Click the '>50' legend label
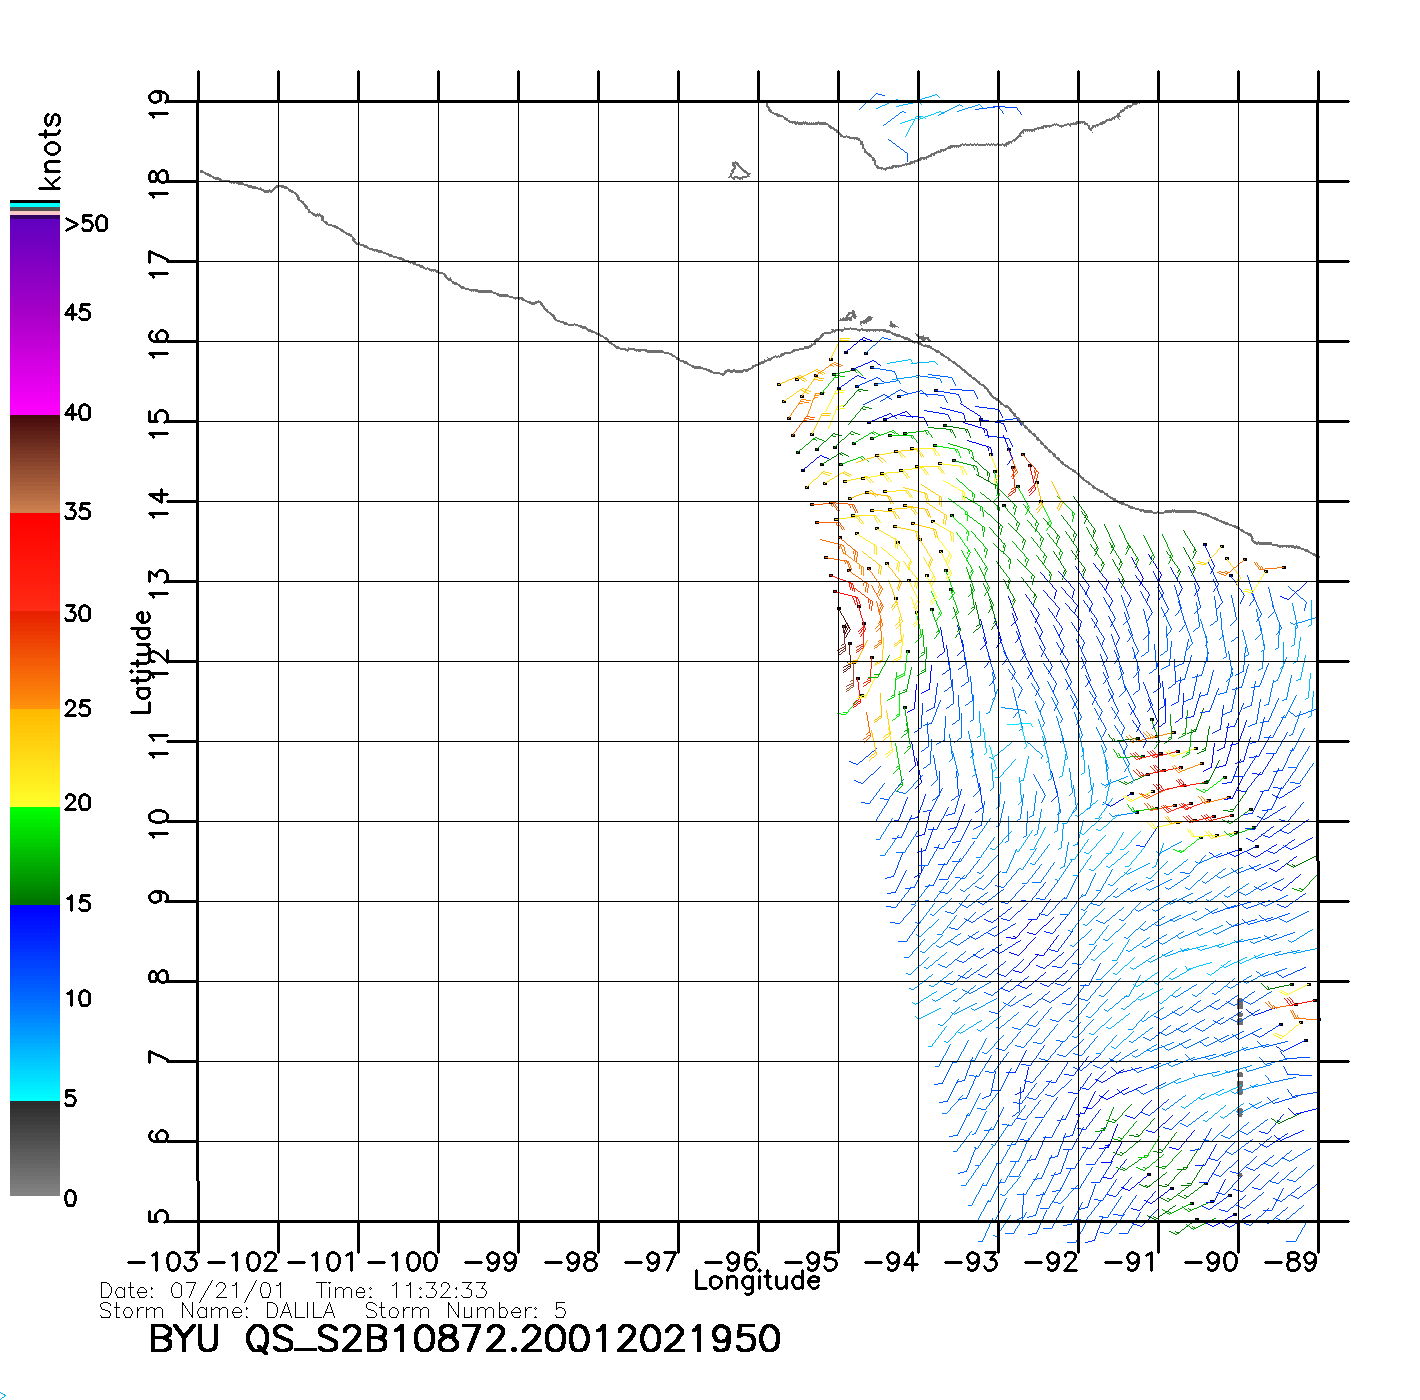This screenshot has width=1420, height=1400. (x=86, y=224)
